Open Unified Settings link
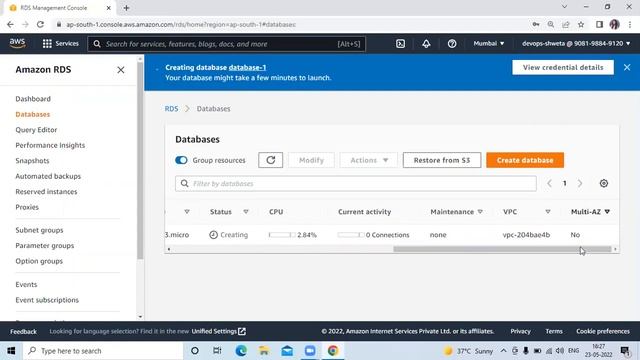Image resolution: width=640 pixels, height=360 pixels. [x=219, y=331]
